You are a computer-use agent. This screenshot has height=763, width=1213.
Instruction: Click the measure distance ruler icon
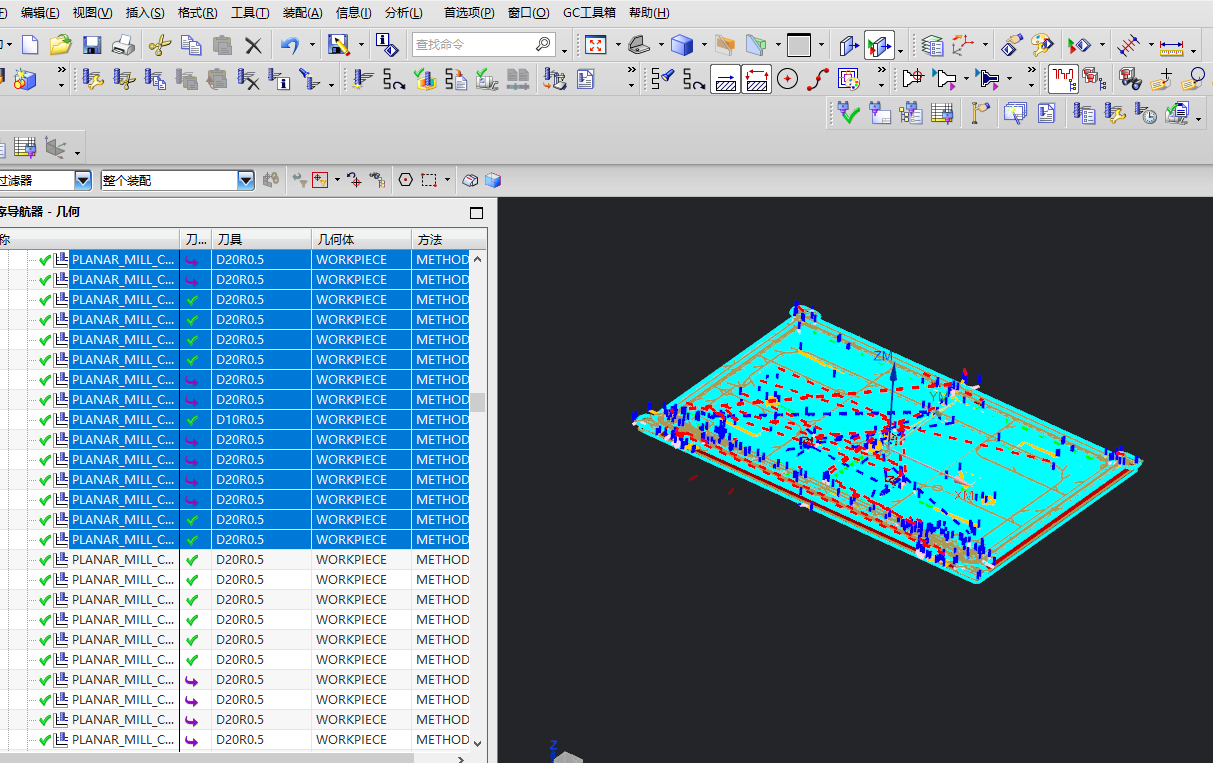coord(1171,46)
